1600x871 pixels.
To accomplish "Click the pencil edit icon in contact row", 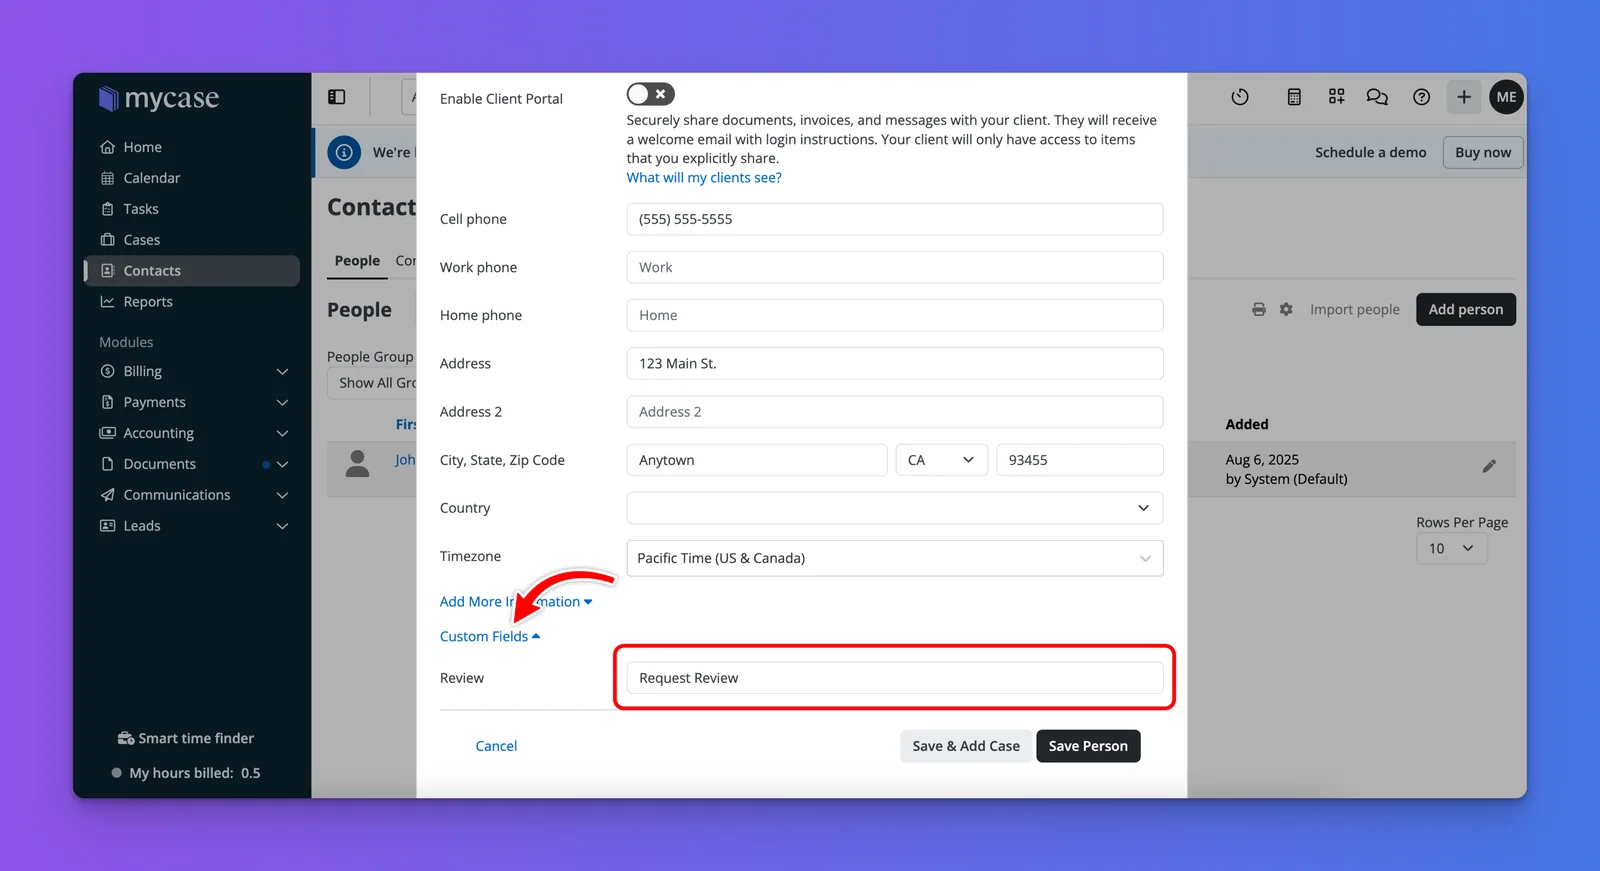I will coord(1489,466).
